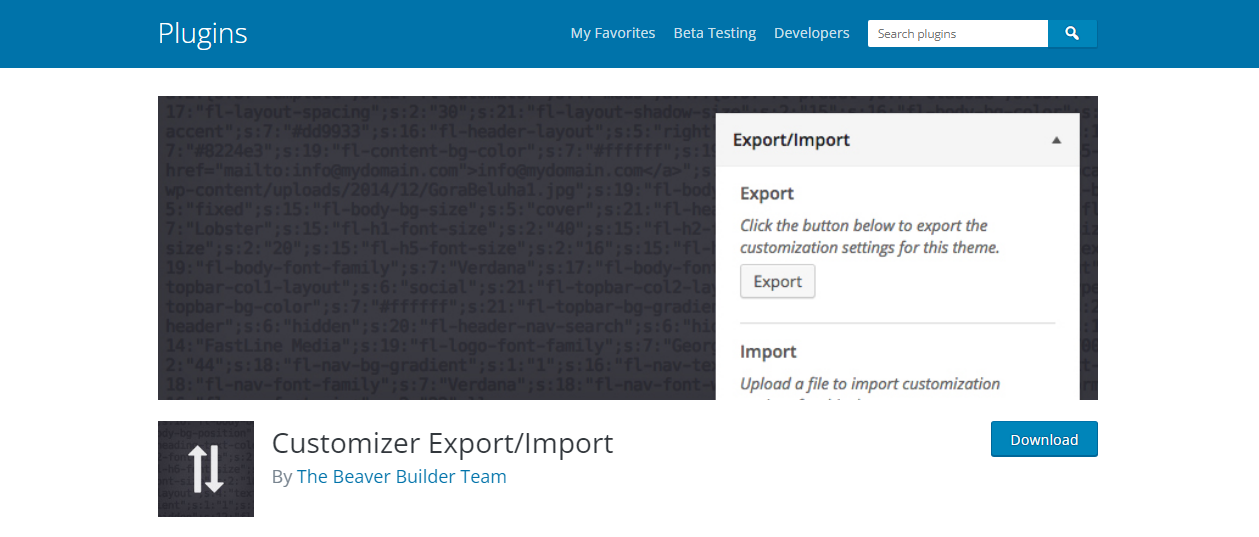Open My Favorites page
The width and height of the screenshot is (1259, 537).
(x=613, y=33)
